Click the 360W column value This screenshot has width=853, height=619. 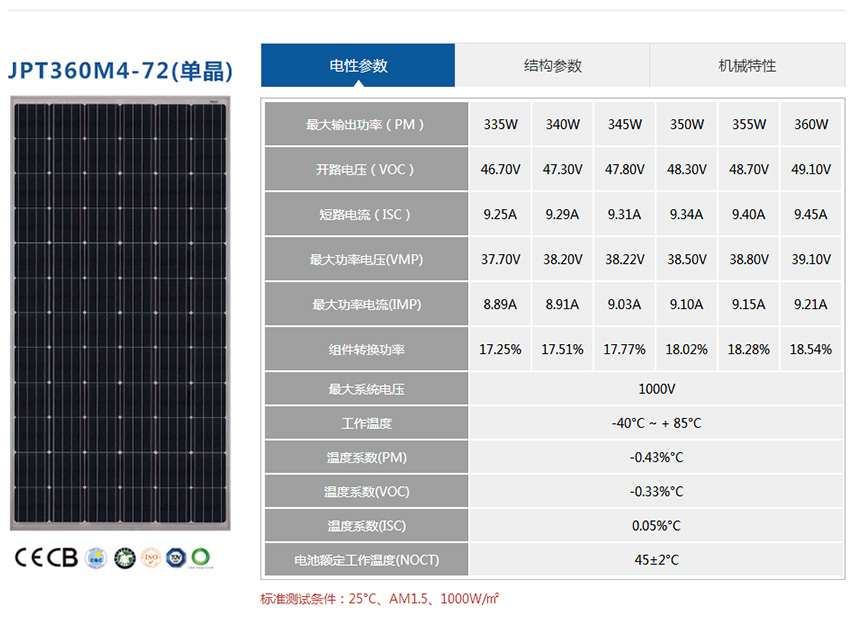click(810, 125)
